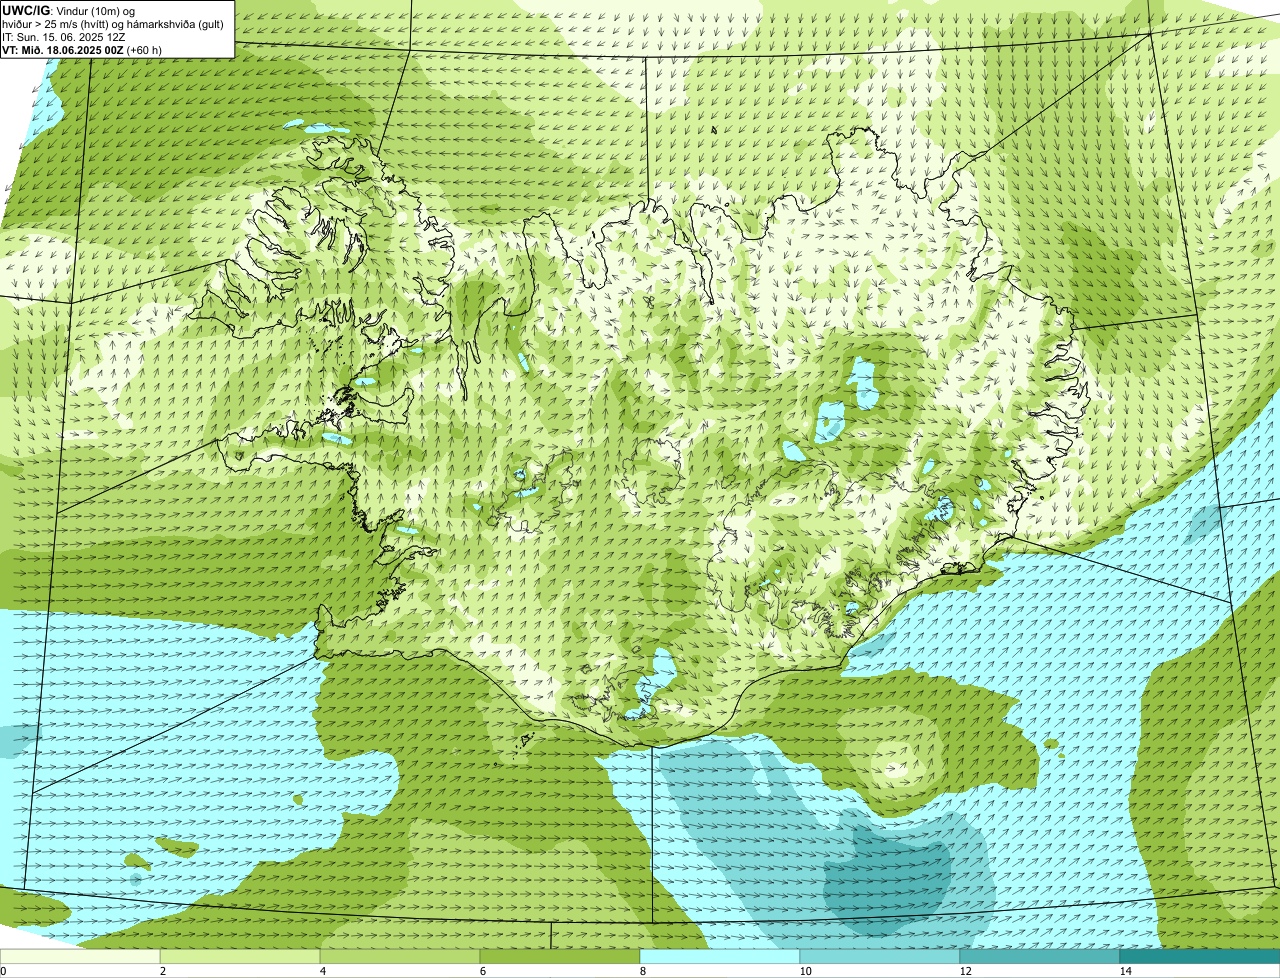The image size is (1280, 978).
Task: Click the '6' label on the wind scale
Action: pos(483,971)
